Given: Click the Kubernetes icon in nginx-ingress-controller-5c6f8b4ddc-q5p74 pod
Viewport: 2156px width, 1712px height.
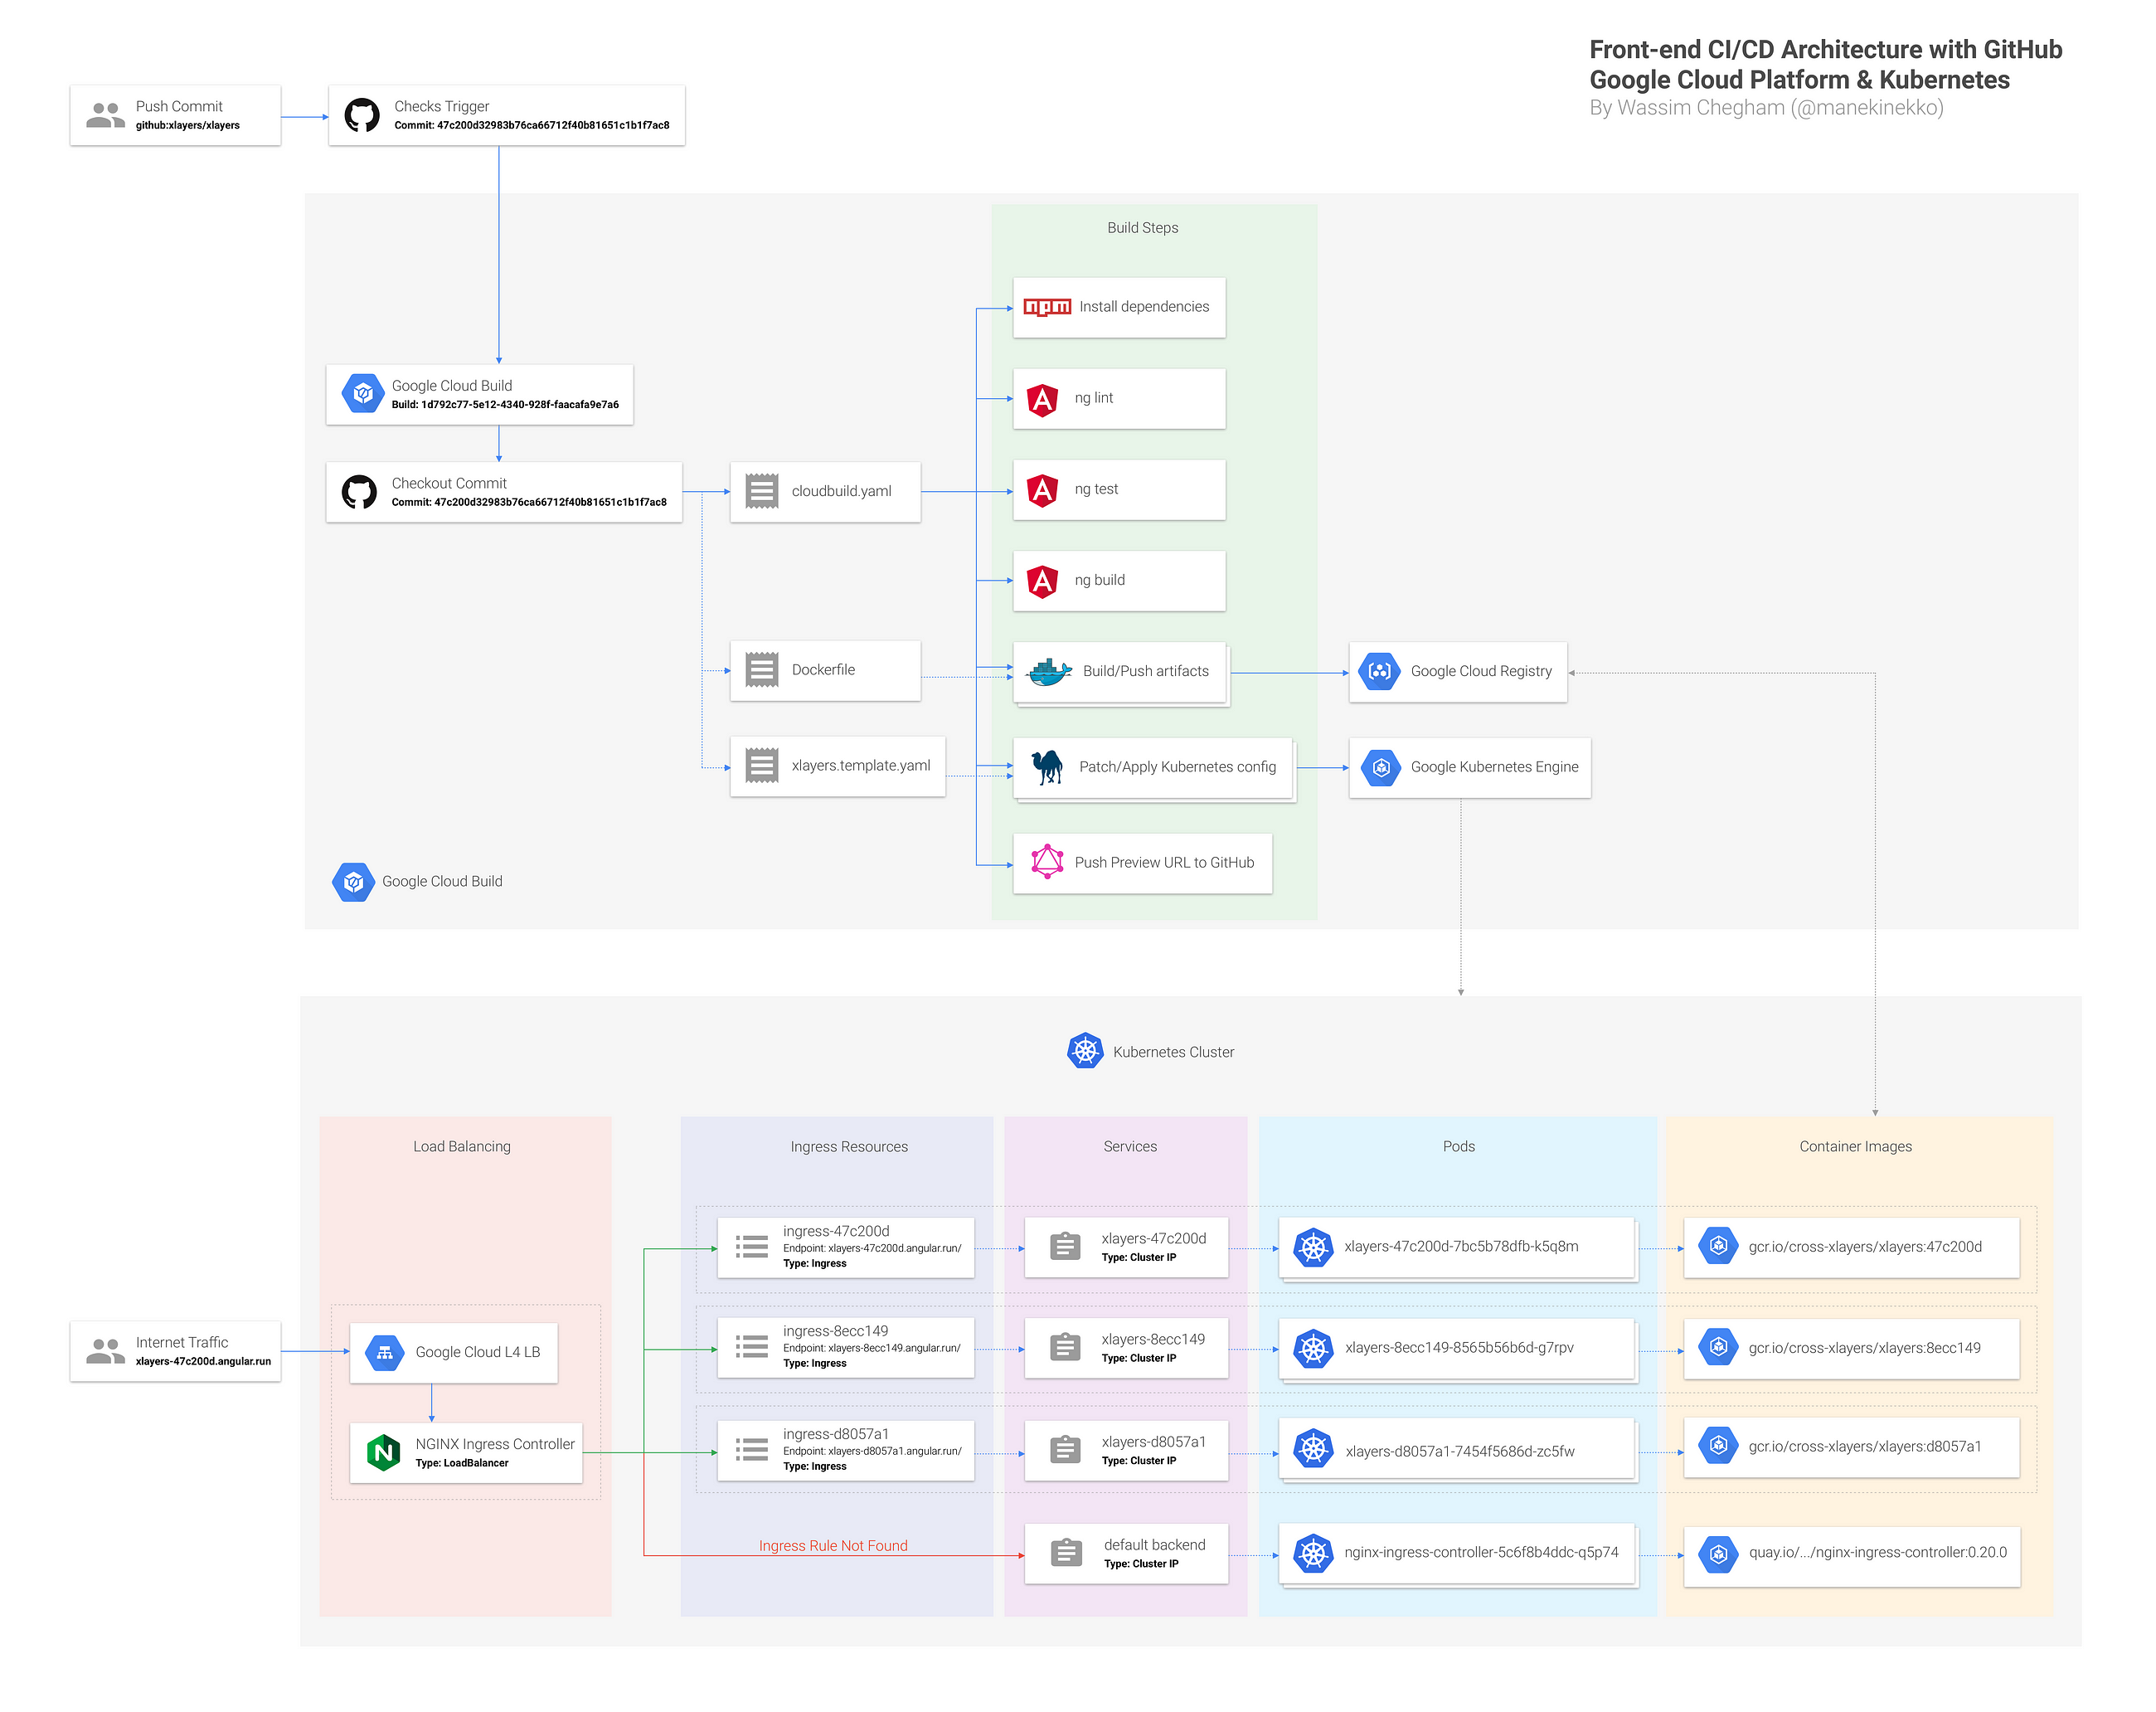Looking at the screenshot, I should click(x=1312, y=1553).
